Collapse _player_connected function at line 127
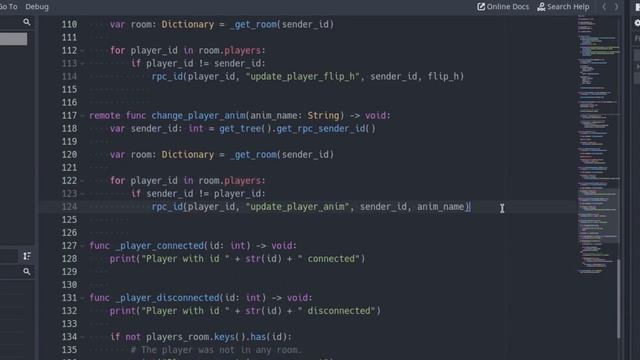The image size is (640, 360). (x=82, y=246)
